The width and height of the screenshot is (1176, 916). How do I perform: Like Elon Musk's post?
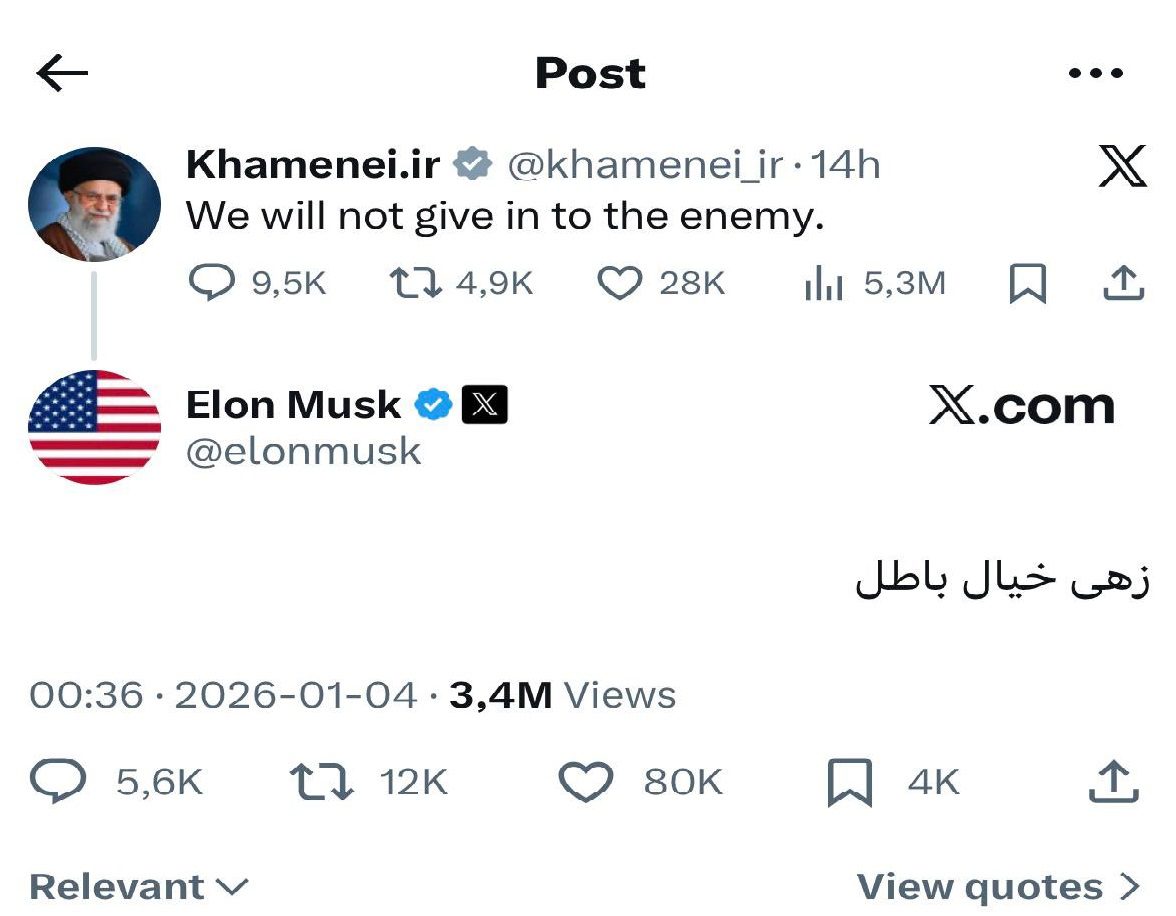pyautogui.click(x=584, y=782)
